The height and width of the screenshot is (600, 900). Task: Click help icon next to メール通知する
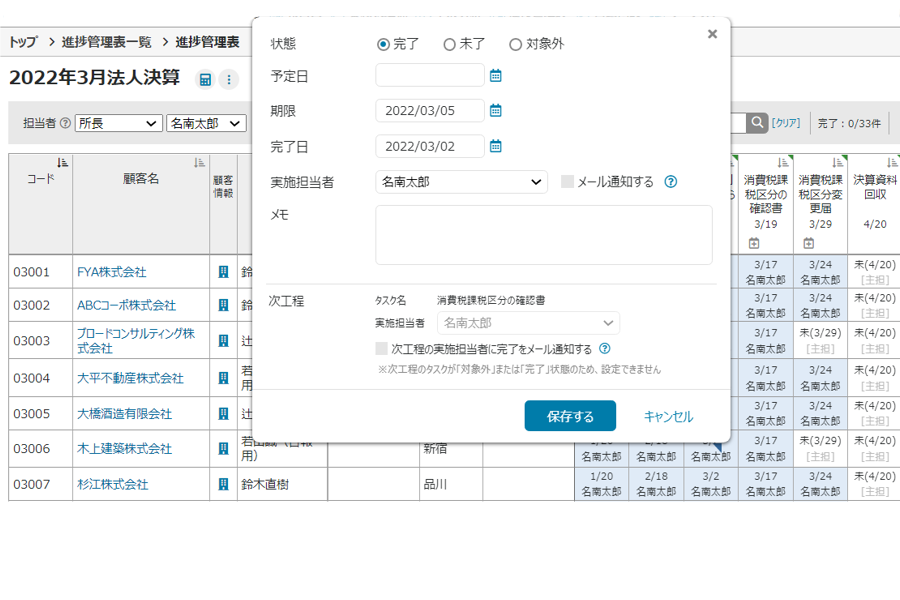pyautogui.click(x=671, y=182)
